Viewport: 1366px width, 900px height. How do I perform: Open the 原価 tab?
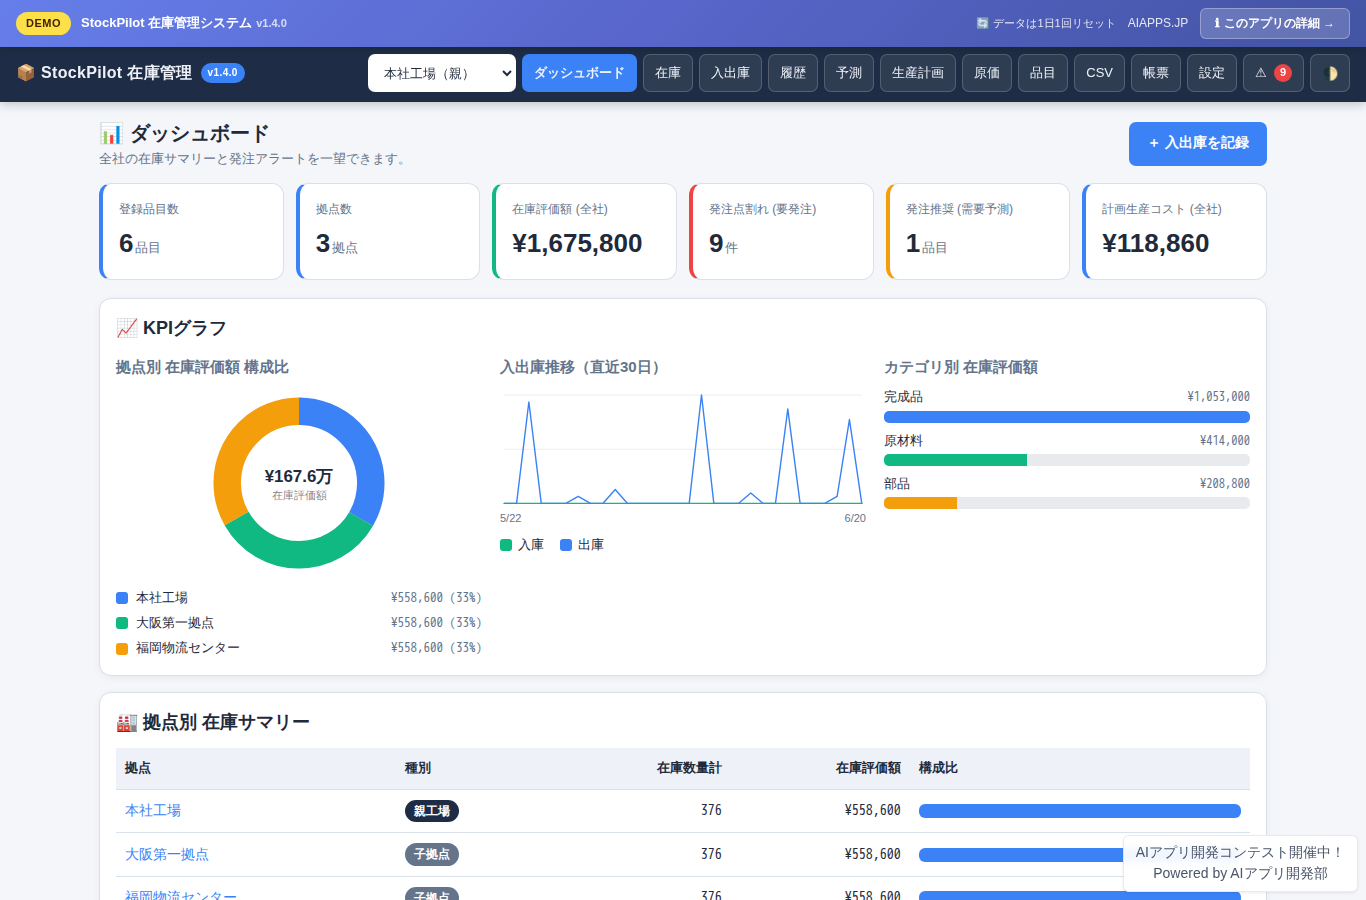pyautogui.click(x=987, y=73)
